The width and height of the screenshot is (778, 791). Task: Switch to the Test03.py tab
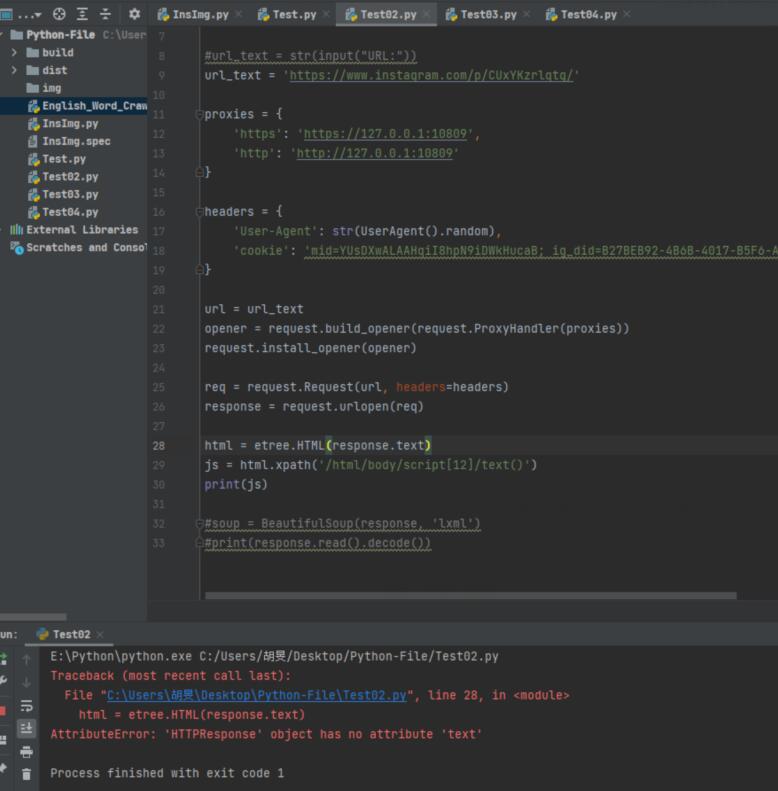[x=488, y=15]
